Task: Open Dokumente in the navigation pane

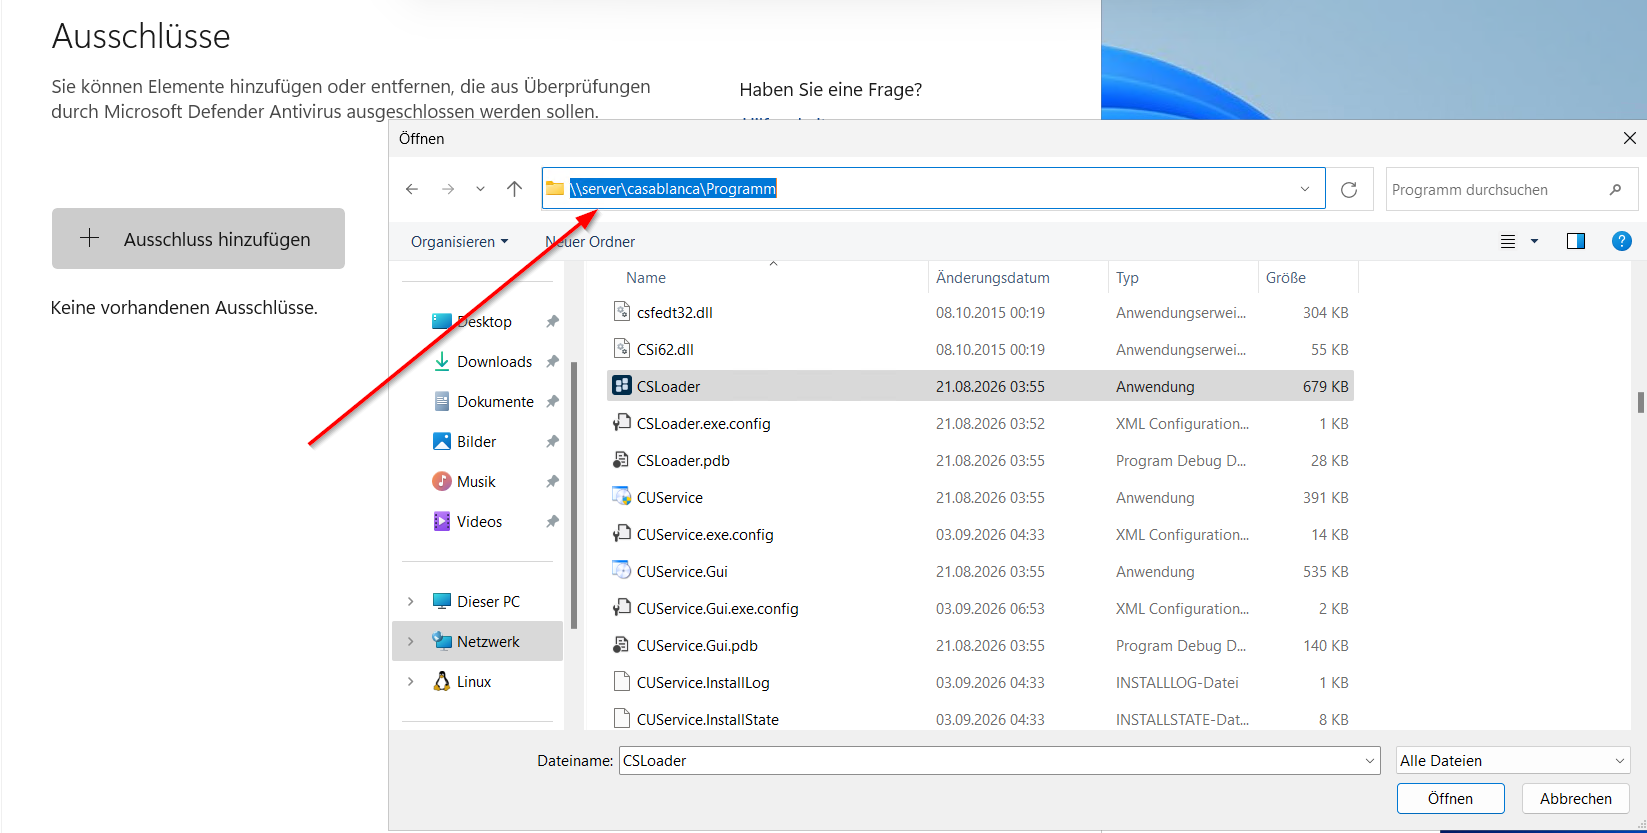Action: pyautogui.click(x=495, y=401)
